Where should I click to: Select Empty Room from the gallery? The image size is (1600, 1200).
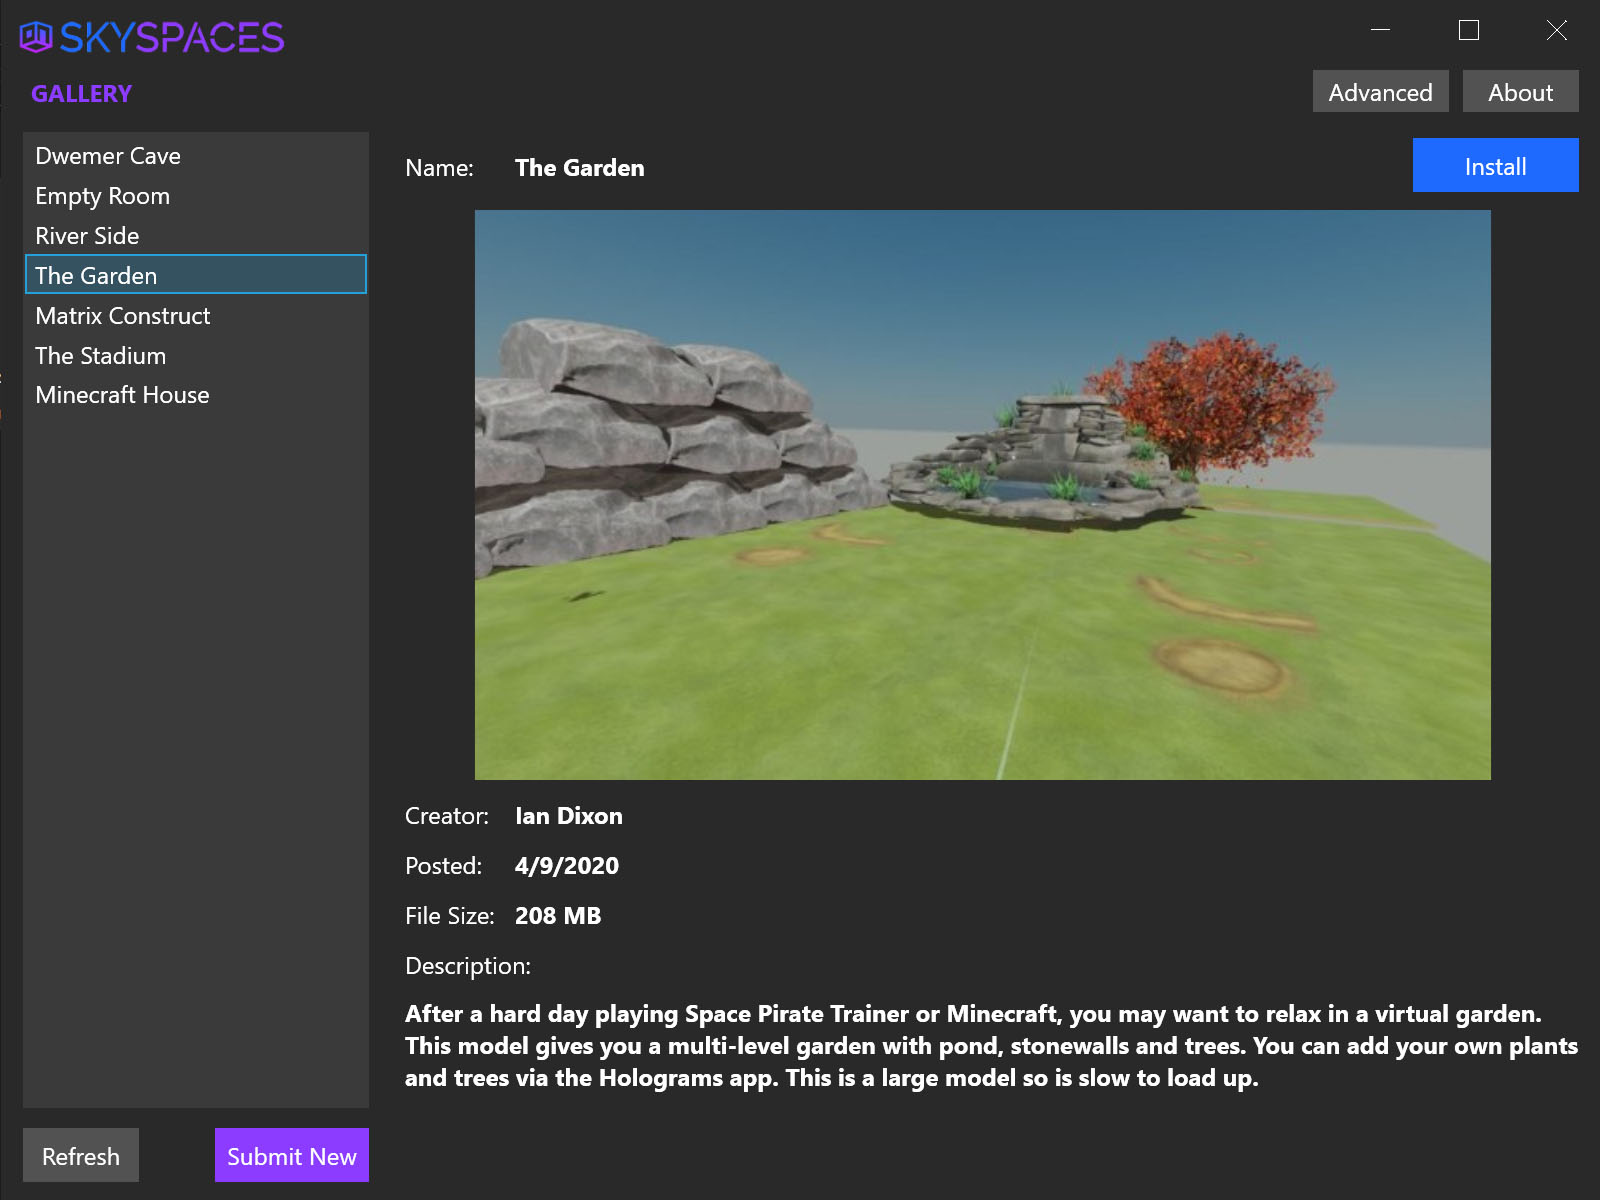(x=102, y=196)
